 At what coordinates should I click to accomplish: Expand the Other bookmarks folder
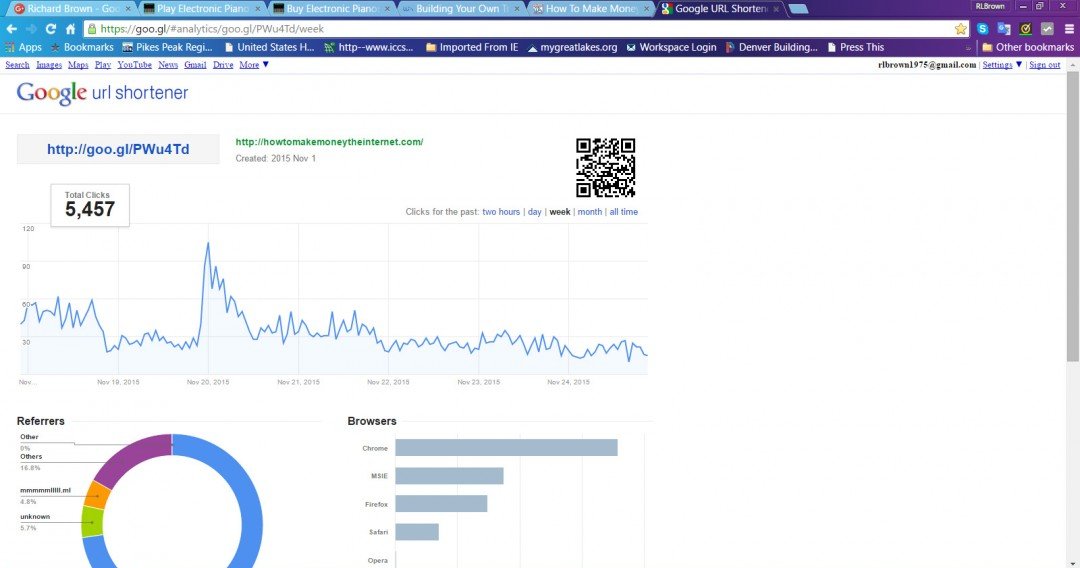pyautogui.click(x=1028, y=48)
